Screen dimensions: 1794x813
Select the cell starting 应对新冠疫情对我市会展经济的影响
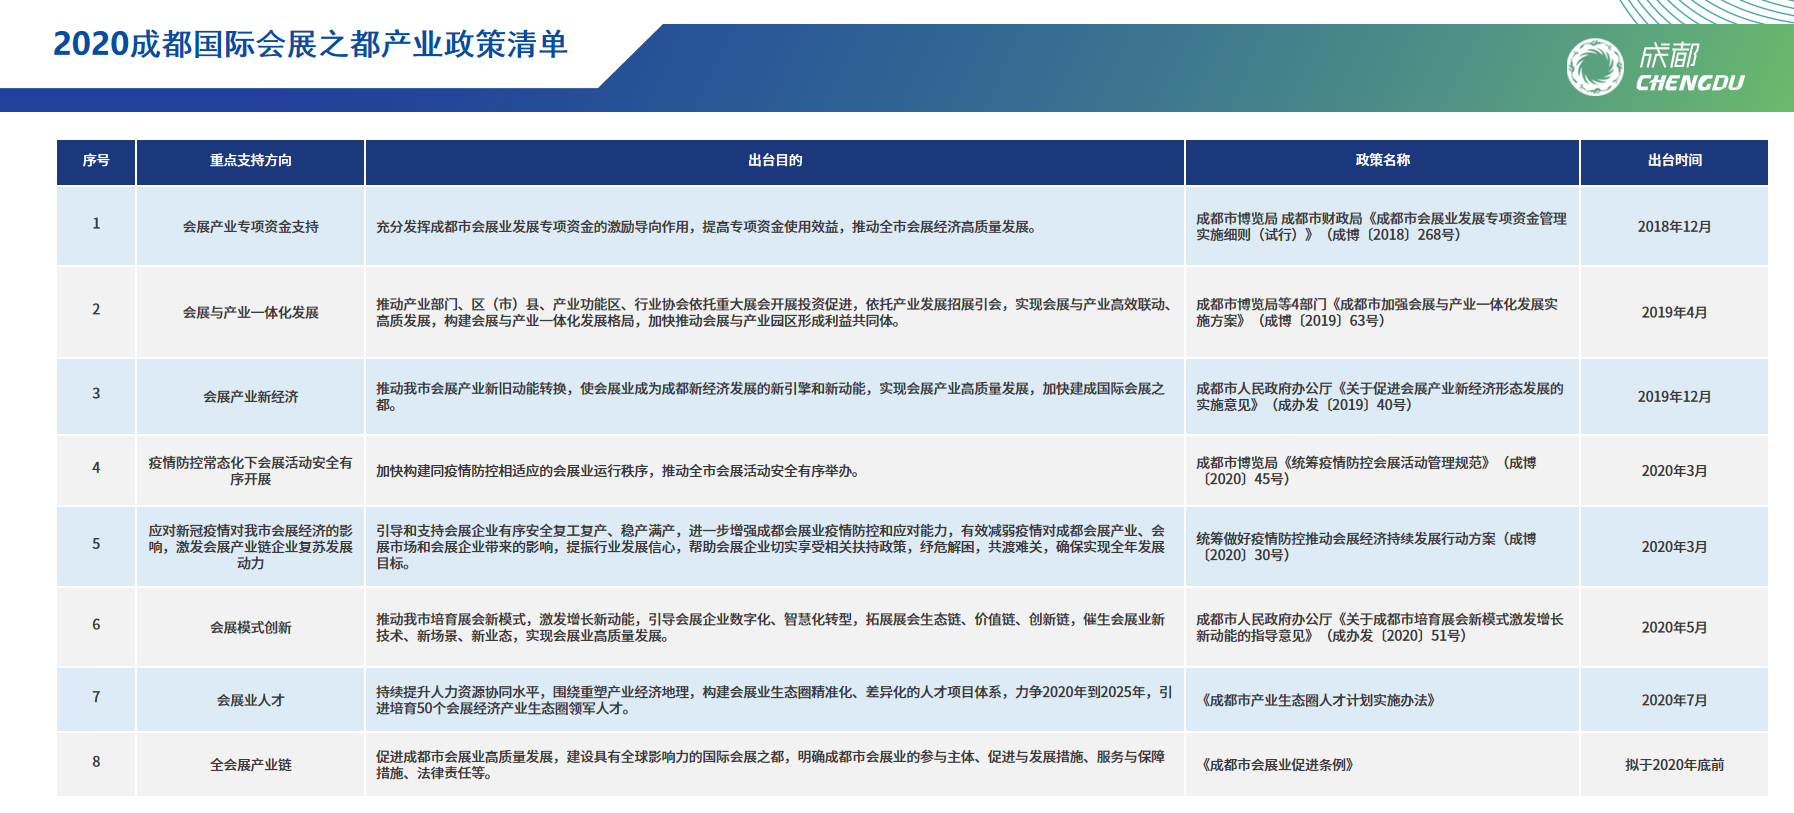click(251, 547)
